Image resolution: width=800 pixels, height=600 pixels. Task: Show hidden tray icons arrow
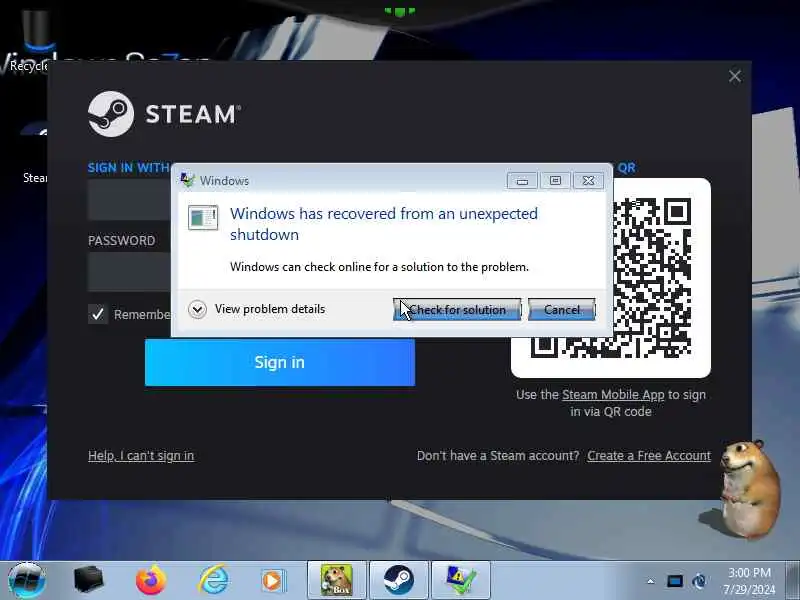[651, 581]
